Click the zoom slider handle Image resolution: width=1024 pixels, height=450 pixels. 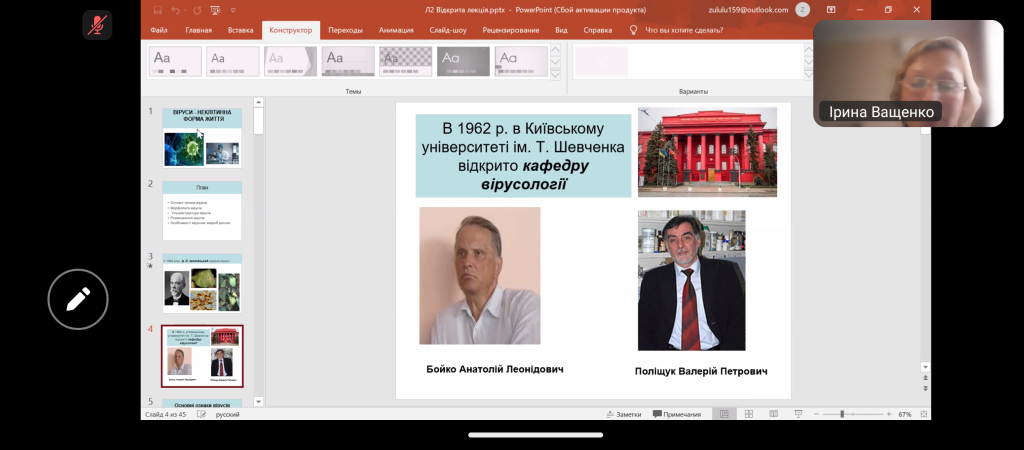(x=842, y=414)
